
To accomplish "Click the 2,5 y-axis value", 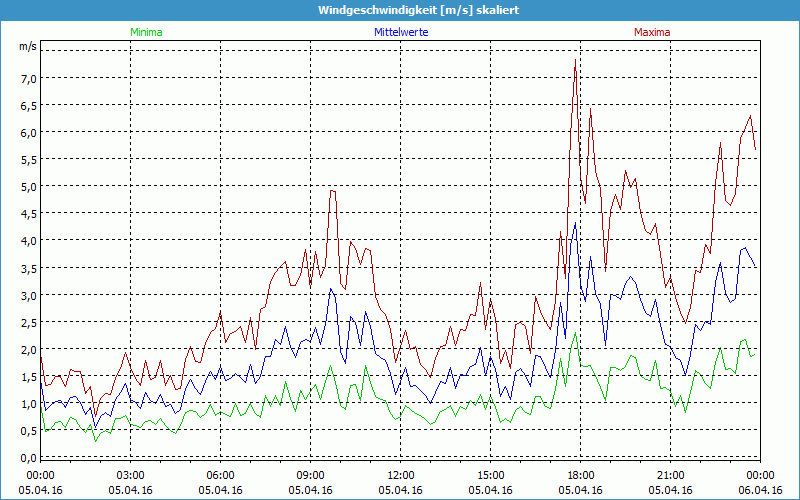I will [29, 322].
